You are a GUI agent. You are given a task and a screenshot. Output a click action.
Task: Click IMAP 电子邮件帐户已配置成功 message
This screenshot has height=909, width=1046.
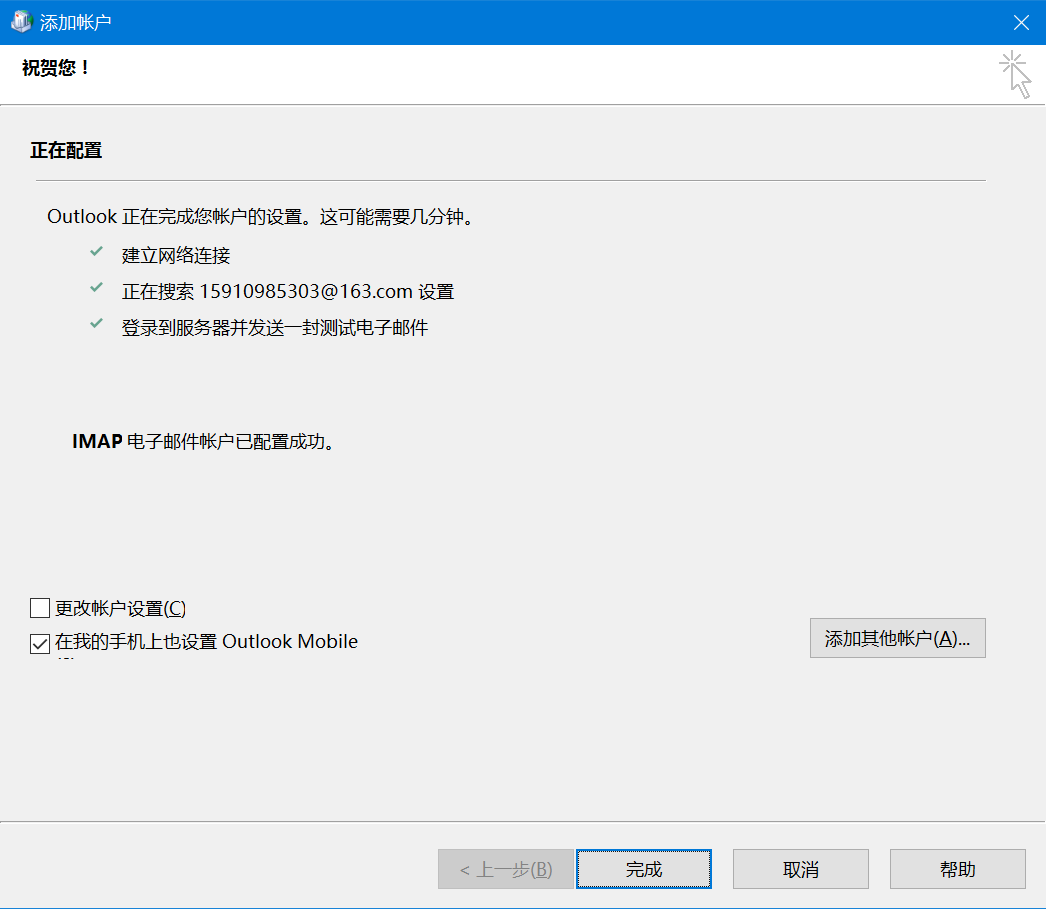(203, 441)
